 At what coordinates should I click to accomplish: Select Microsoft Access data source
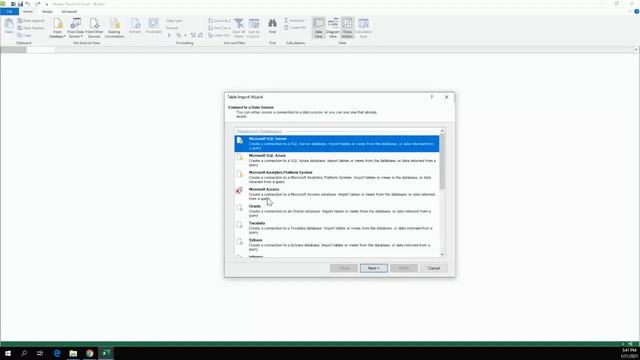pyautogui.click(x=337, y=194)
